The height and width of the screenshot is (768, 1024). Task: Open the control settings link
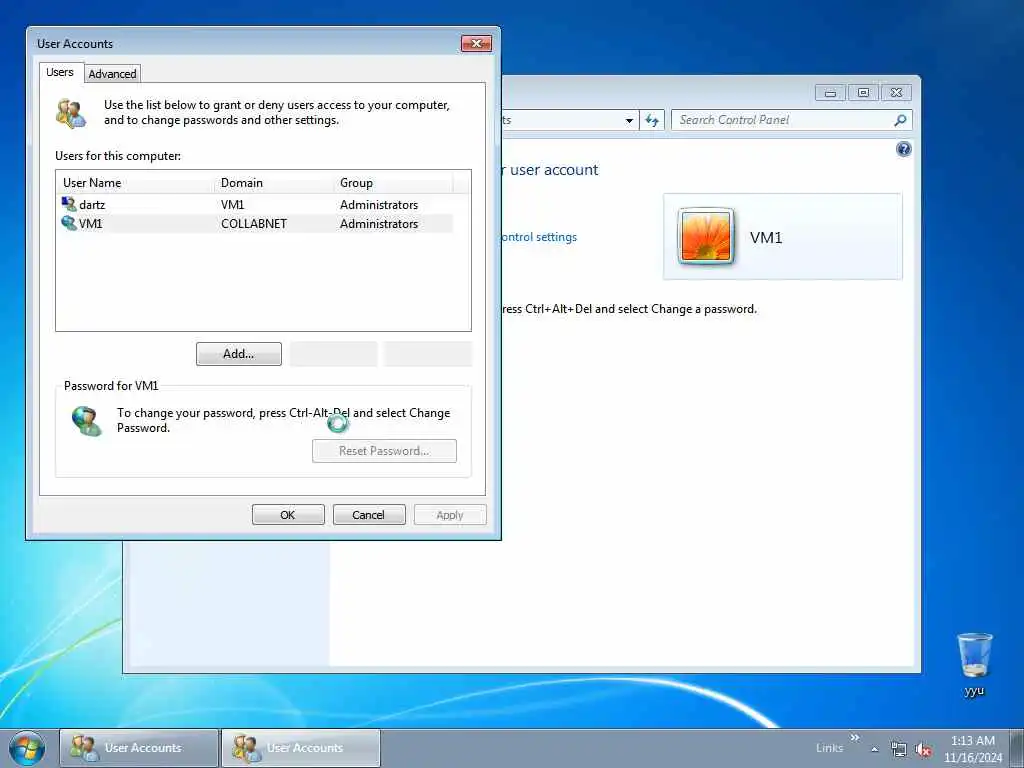(539, 237)
